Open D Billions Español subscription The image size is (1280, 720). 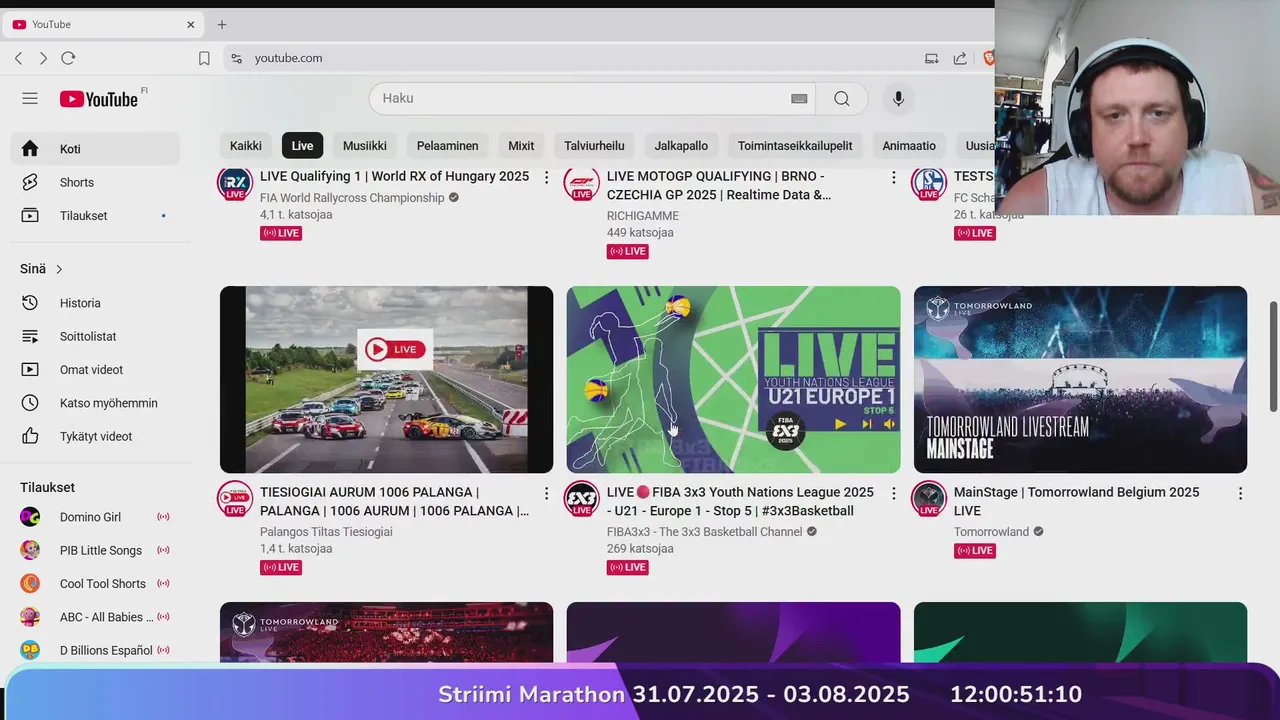coord(95,650)
